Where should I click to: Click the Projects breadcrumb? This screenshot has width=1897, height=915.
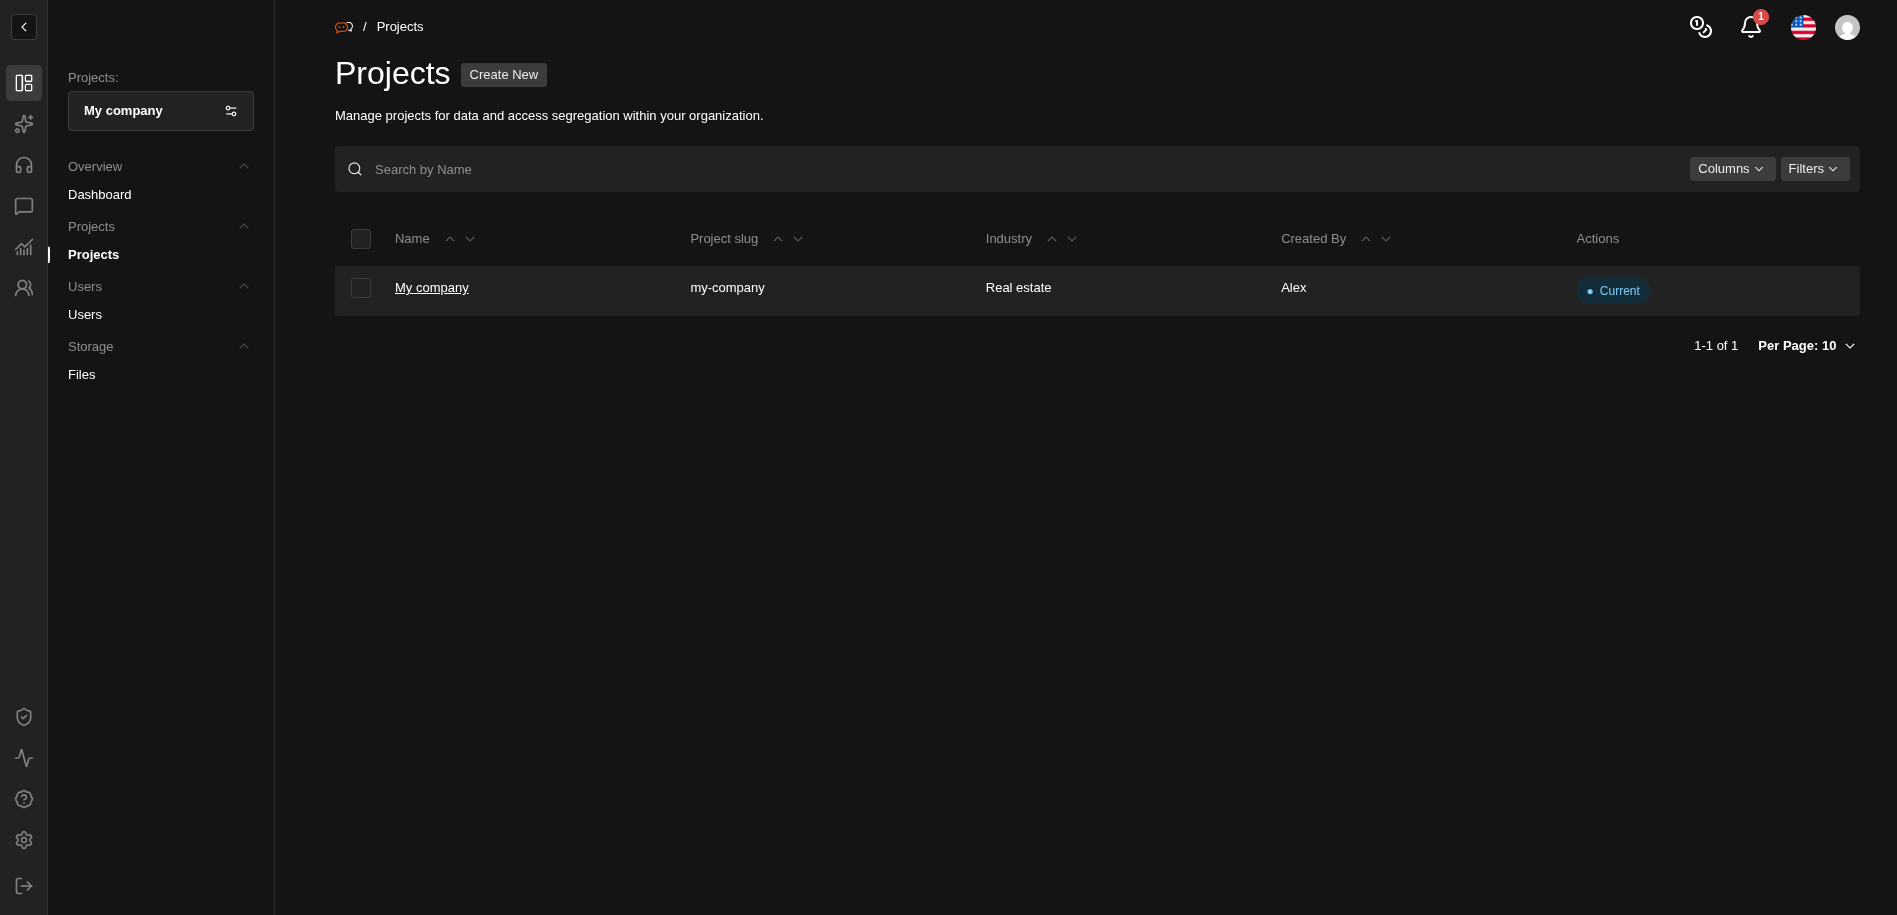pyautogui.click(x=400, y=27)
